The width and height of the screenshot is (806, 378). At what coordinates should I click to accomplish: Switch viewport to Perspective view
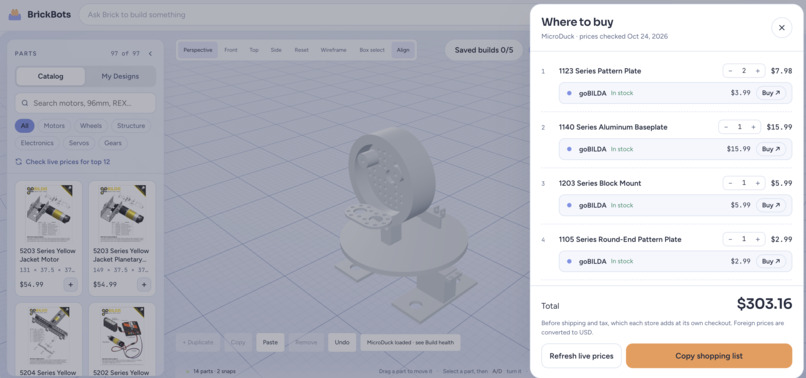coord(198,50)
